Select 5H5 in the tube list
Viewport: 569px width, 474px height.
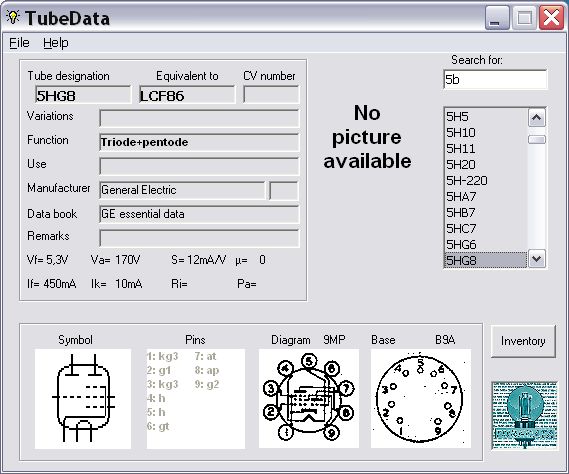tap(486, 117)
